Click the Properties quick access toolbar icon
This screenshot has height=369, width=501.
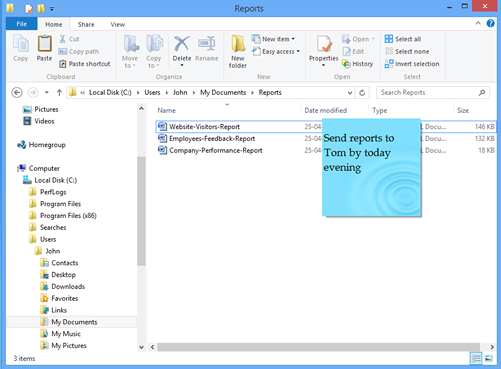click(29, 8)
